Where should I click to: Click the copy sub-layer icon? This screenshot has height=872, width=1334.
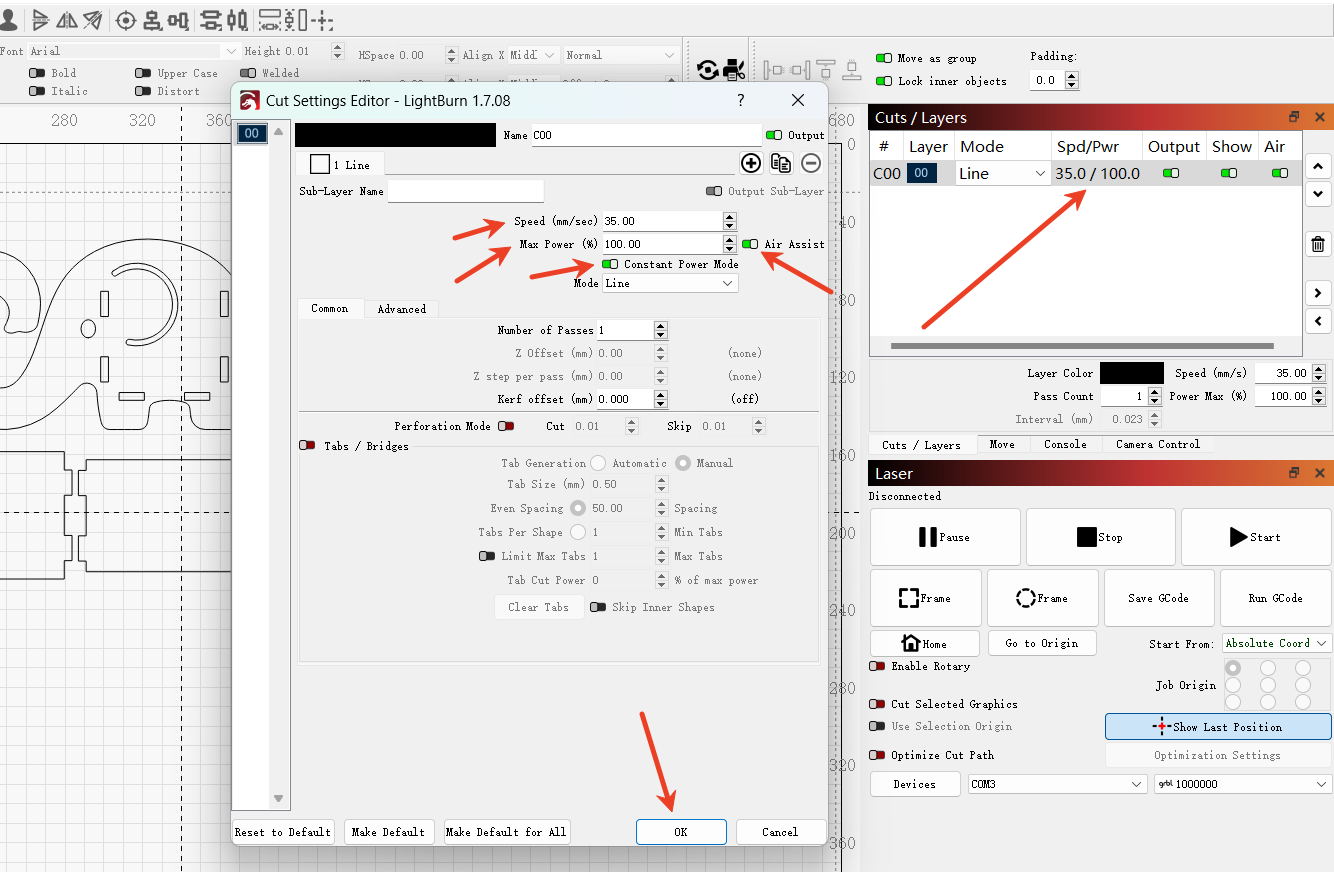pyautogui.click(x=781, y=163)
